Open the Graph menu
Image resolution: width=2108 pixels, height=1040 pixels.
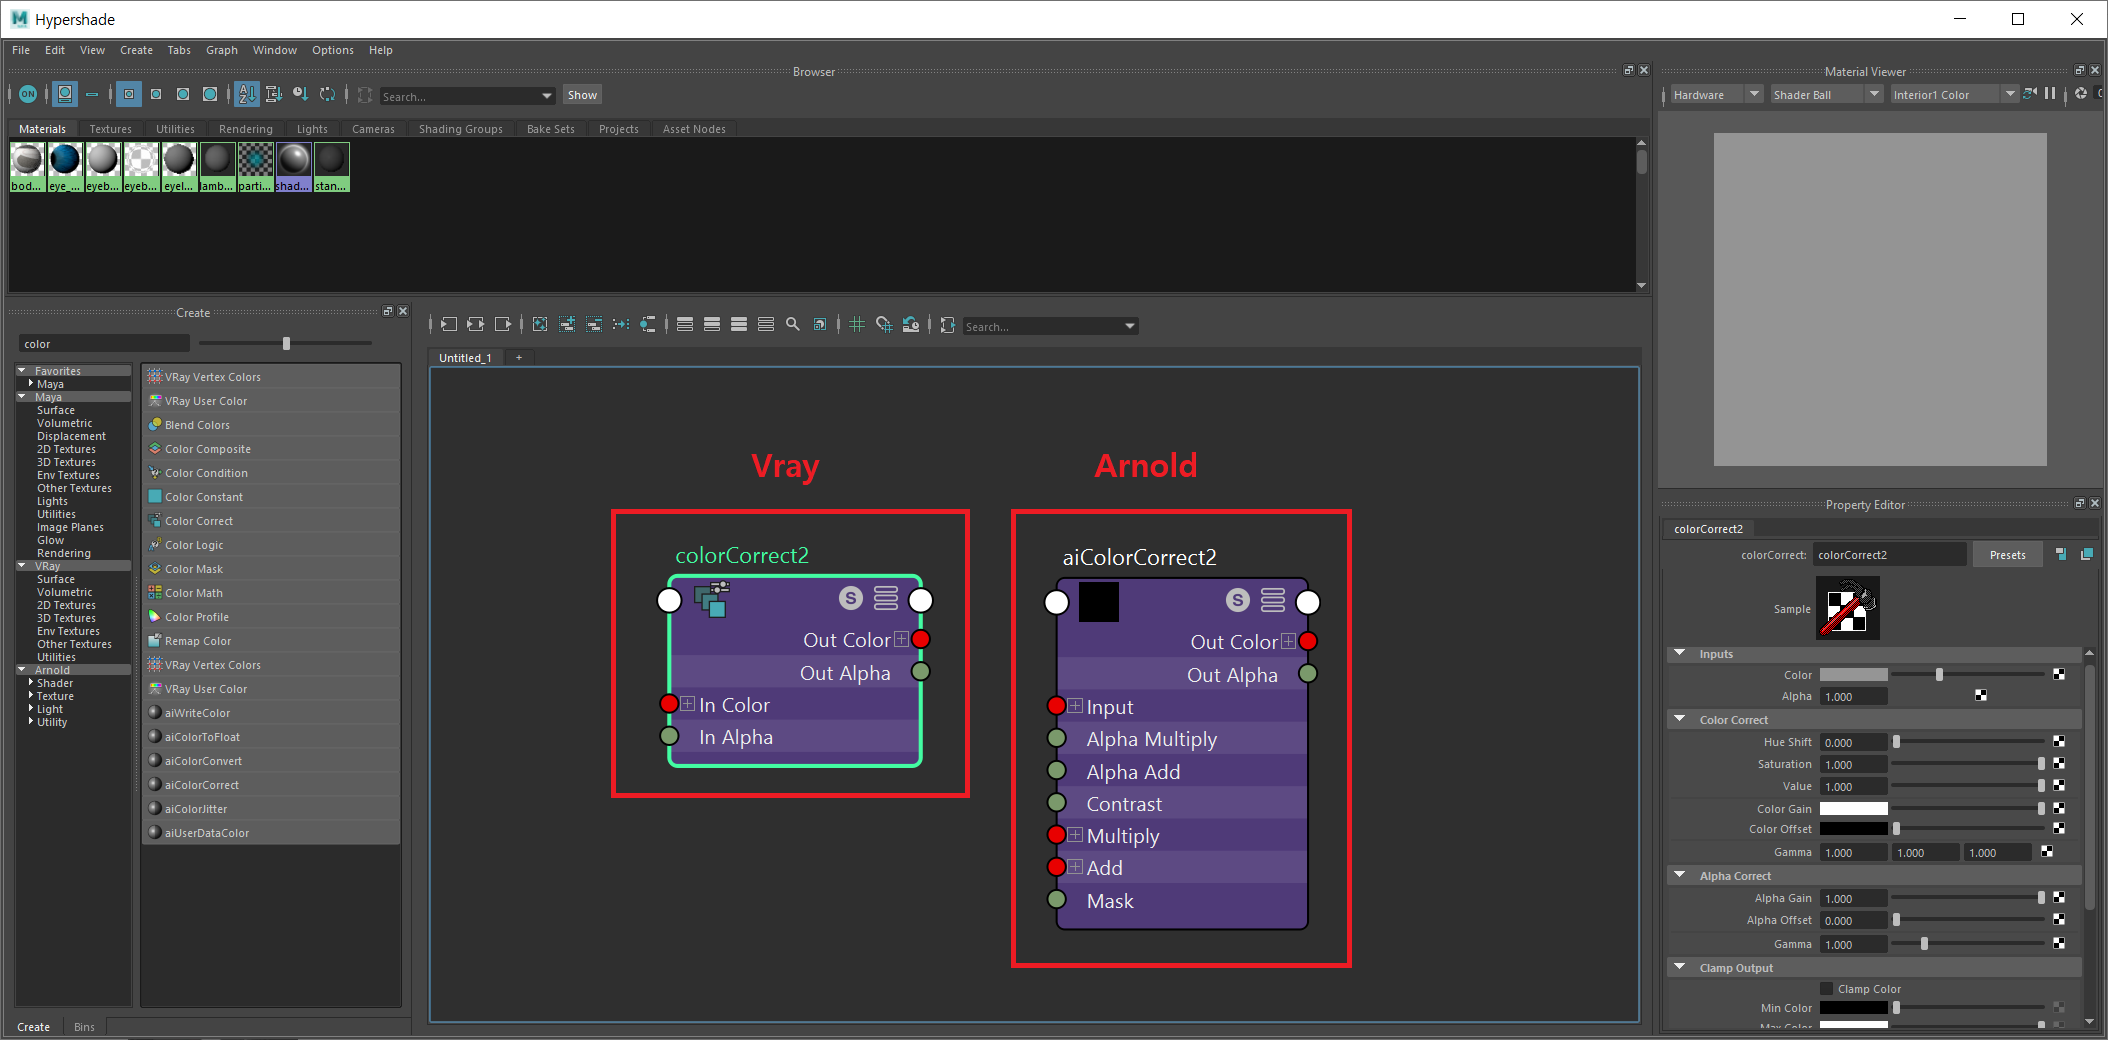[222, 50]
